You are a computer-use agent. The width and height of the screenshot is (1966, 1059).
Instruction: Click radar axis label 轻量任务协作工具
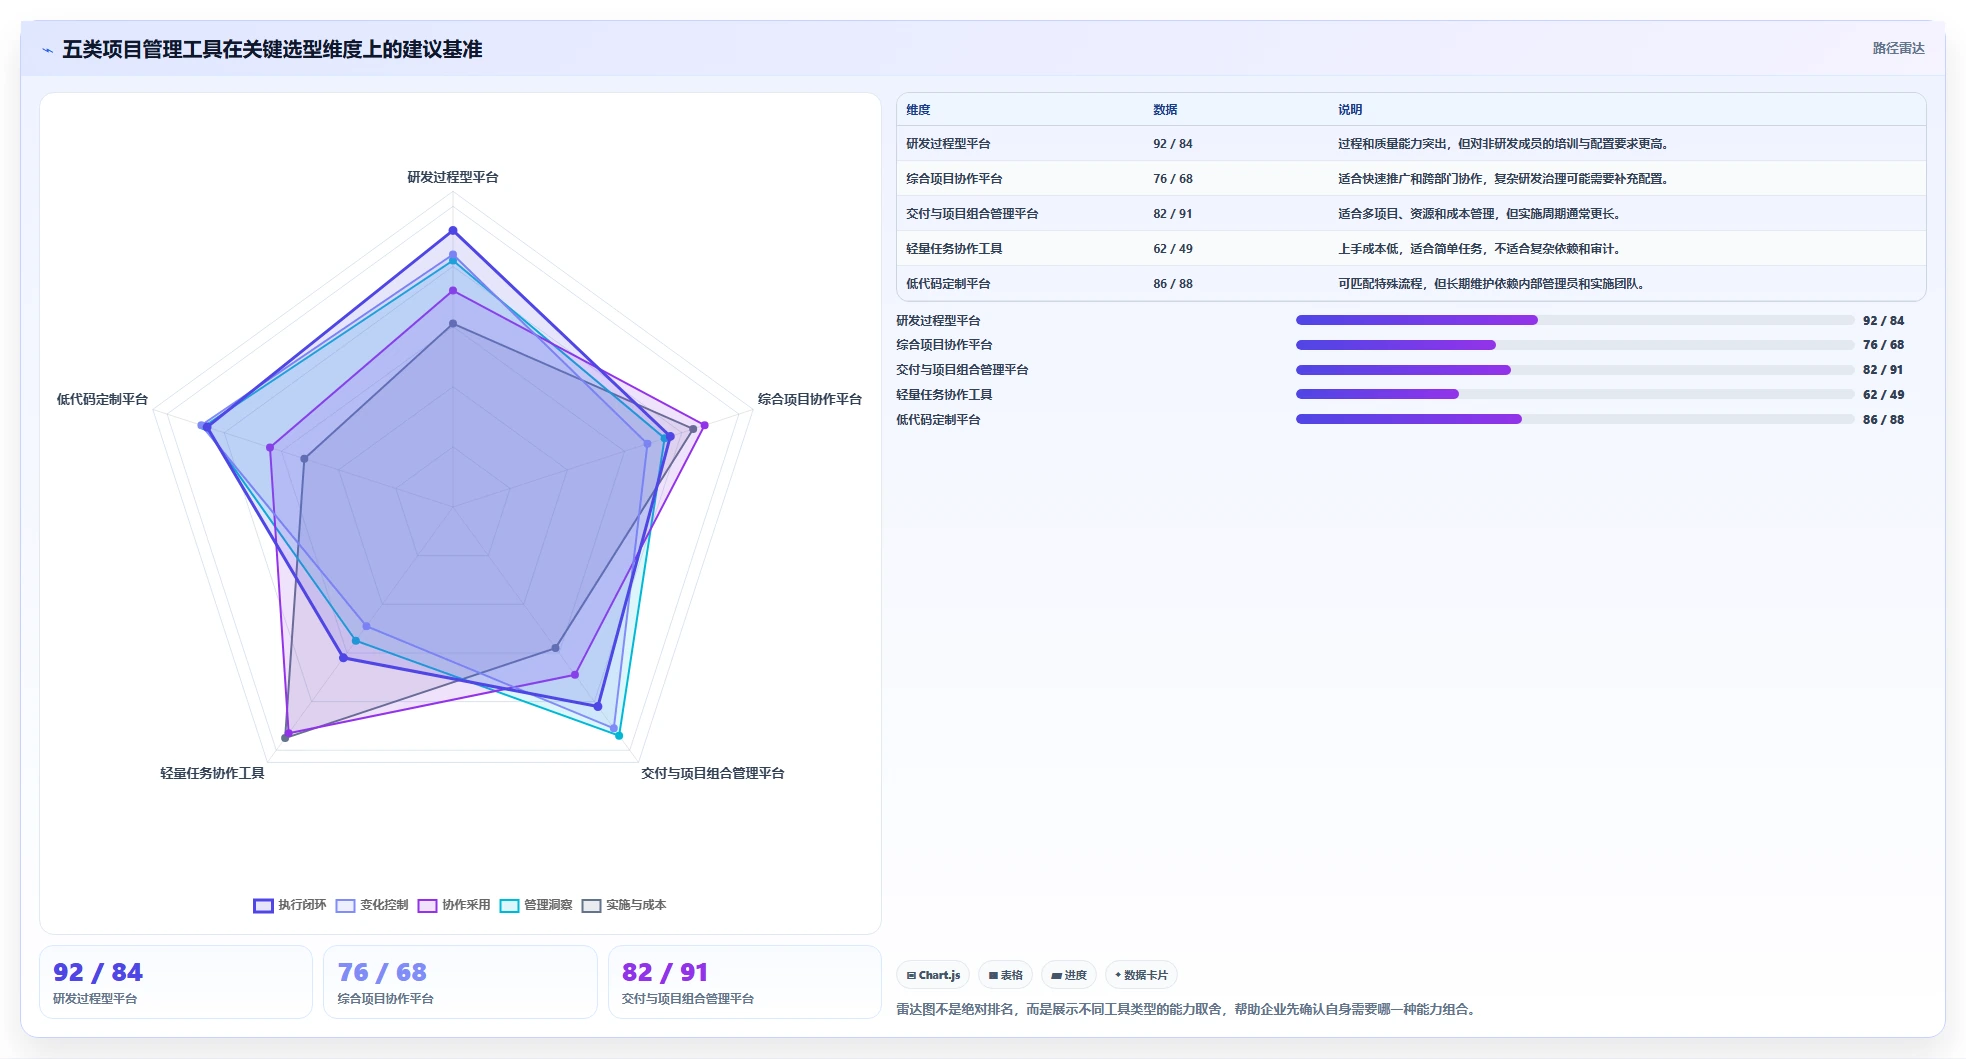[x=212, y=773]
